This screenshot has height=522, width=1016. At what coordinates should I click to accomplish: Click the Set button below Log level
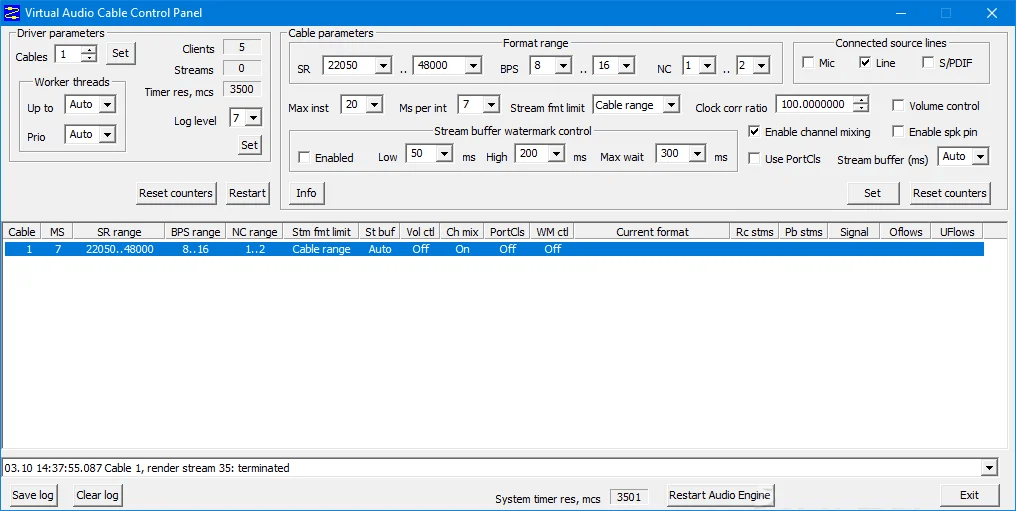click(249, 145)
